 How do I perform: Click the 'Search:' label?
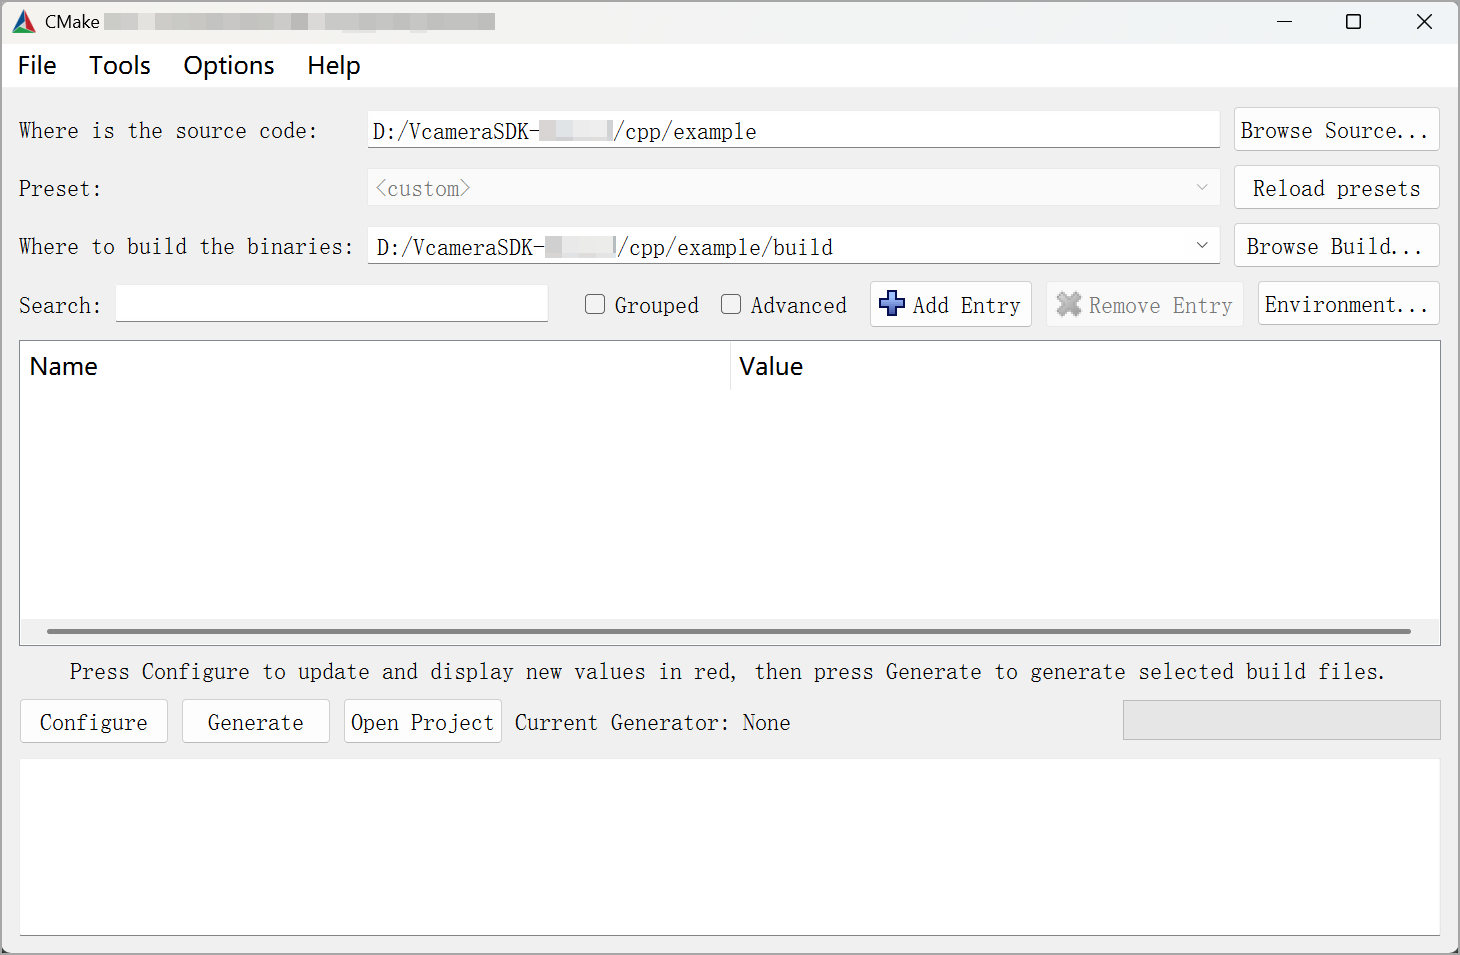60,306
